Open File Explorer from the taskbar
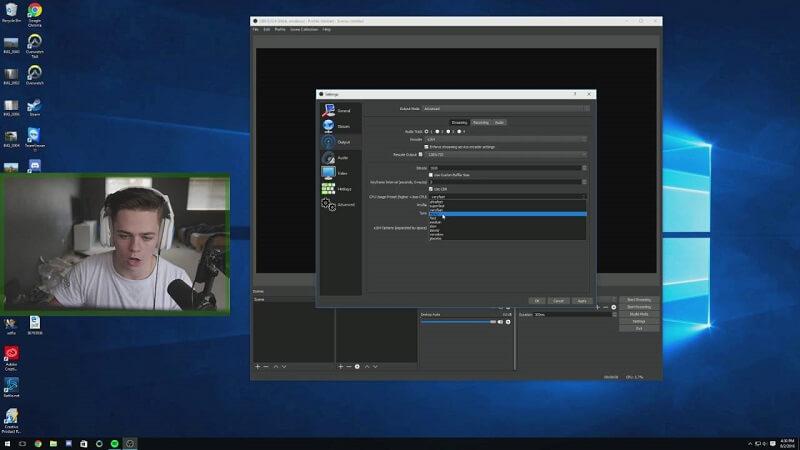Image resolution: width=800 pixels, height=450 pixels. (x=53, y=443)
